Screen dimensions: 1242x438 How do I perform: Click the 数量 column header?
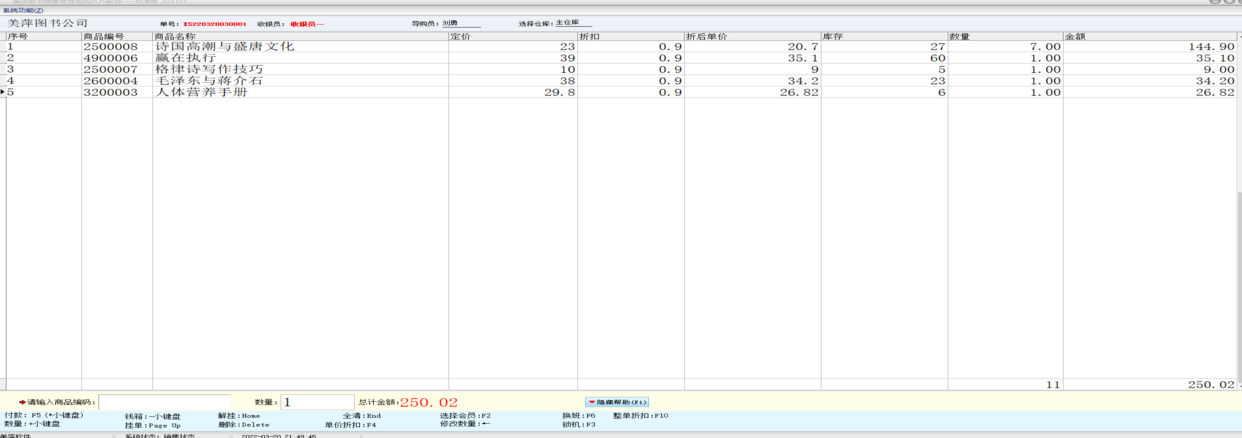1005,37
